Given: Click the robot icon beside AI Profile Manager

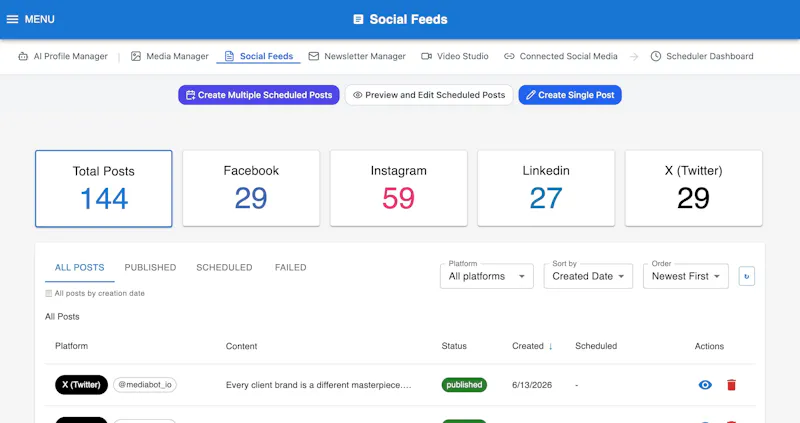Looking at the screenshot, I should pos(23,56).
